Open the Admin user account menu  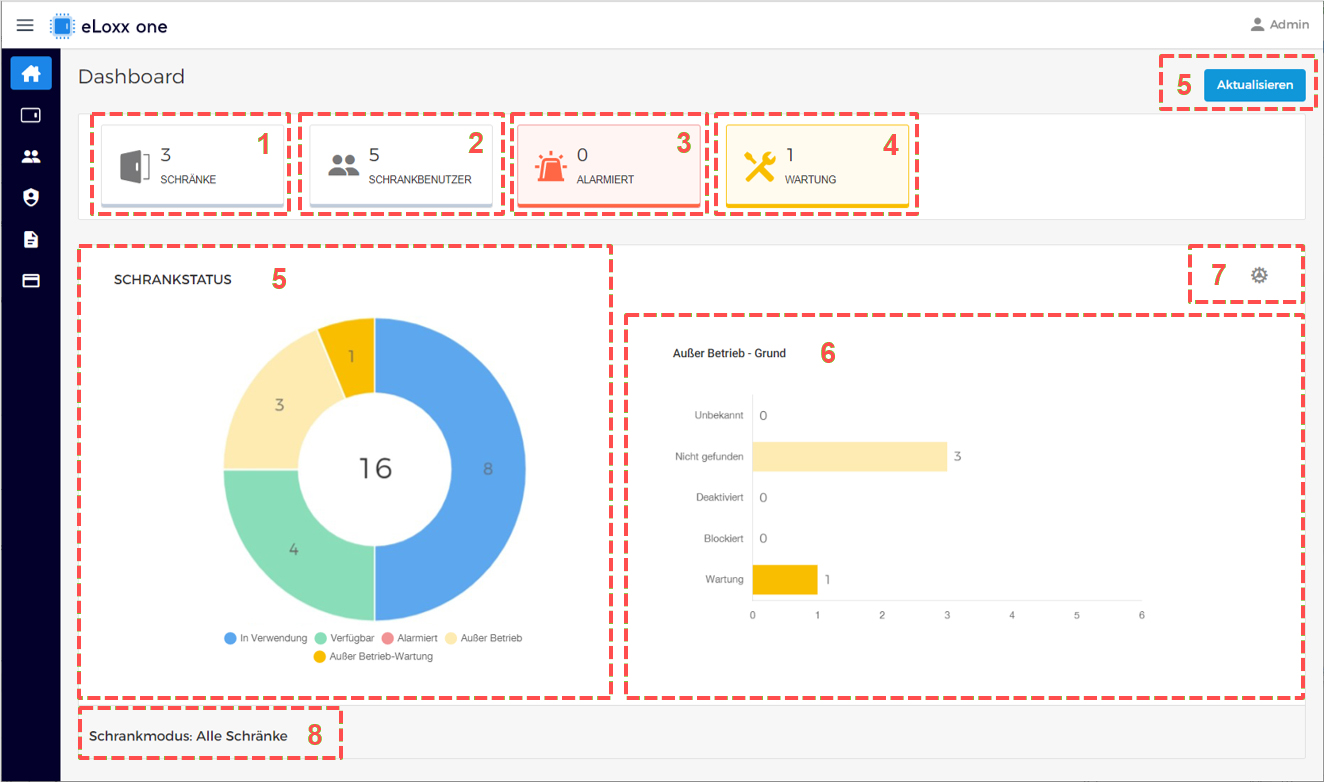[1279, 25]
